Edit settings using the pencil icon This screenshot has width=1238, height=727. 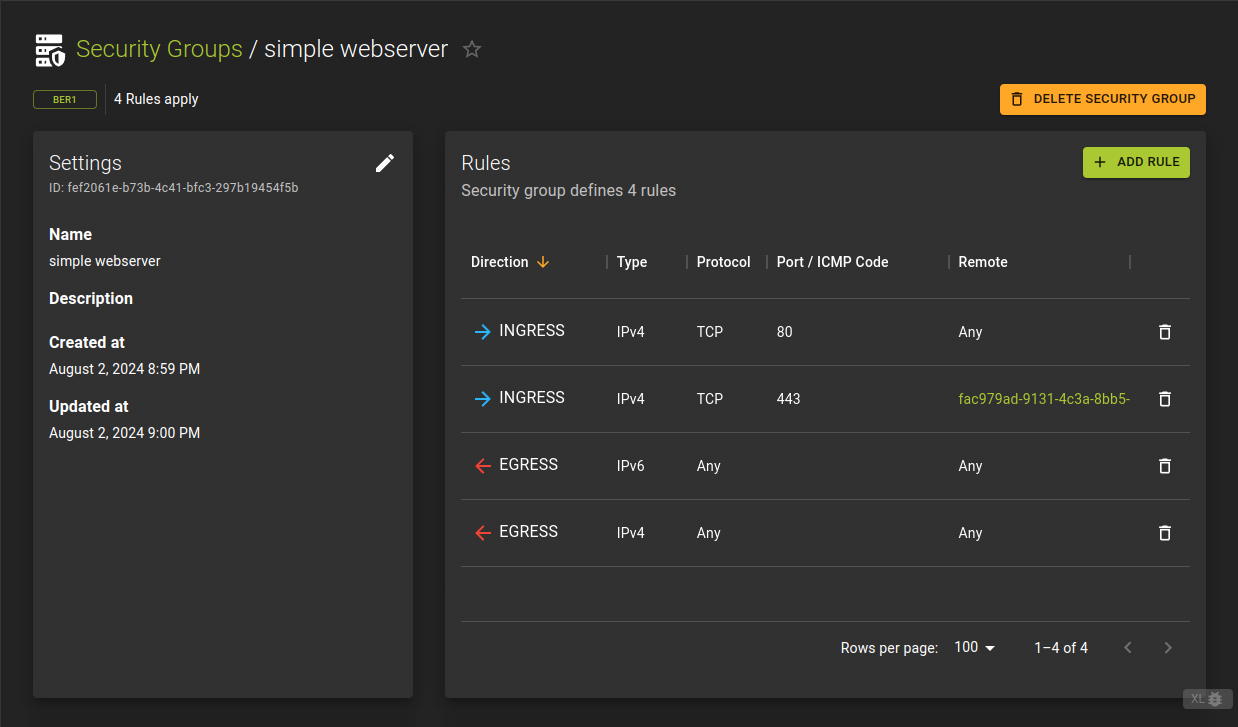click(384, 163)
